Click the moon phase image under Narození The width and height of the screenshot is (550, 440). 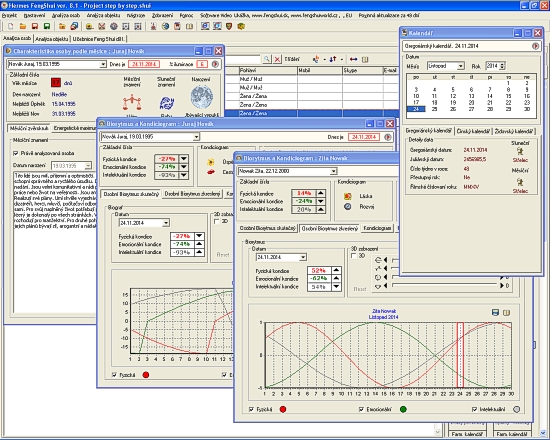tap(202, 97)
